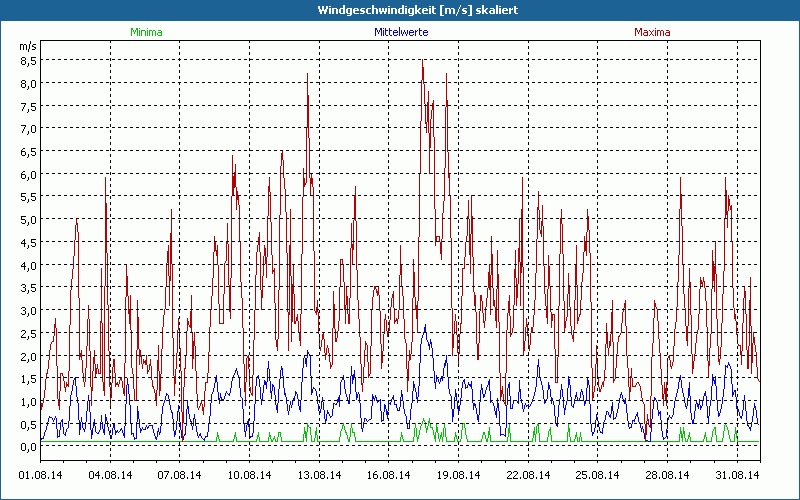Screen dimensions: 800x500
Task: Select the green Minima legend label
Action: 146,32
